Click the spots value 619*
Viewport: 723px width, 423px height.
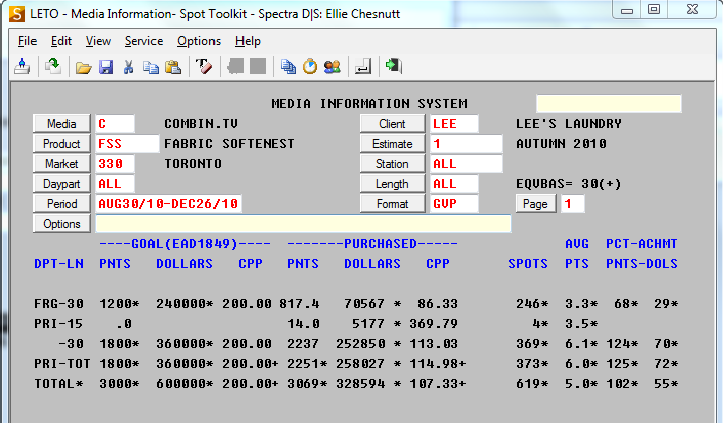(x=532, y=383)
